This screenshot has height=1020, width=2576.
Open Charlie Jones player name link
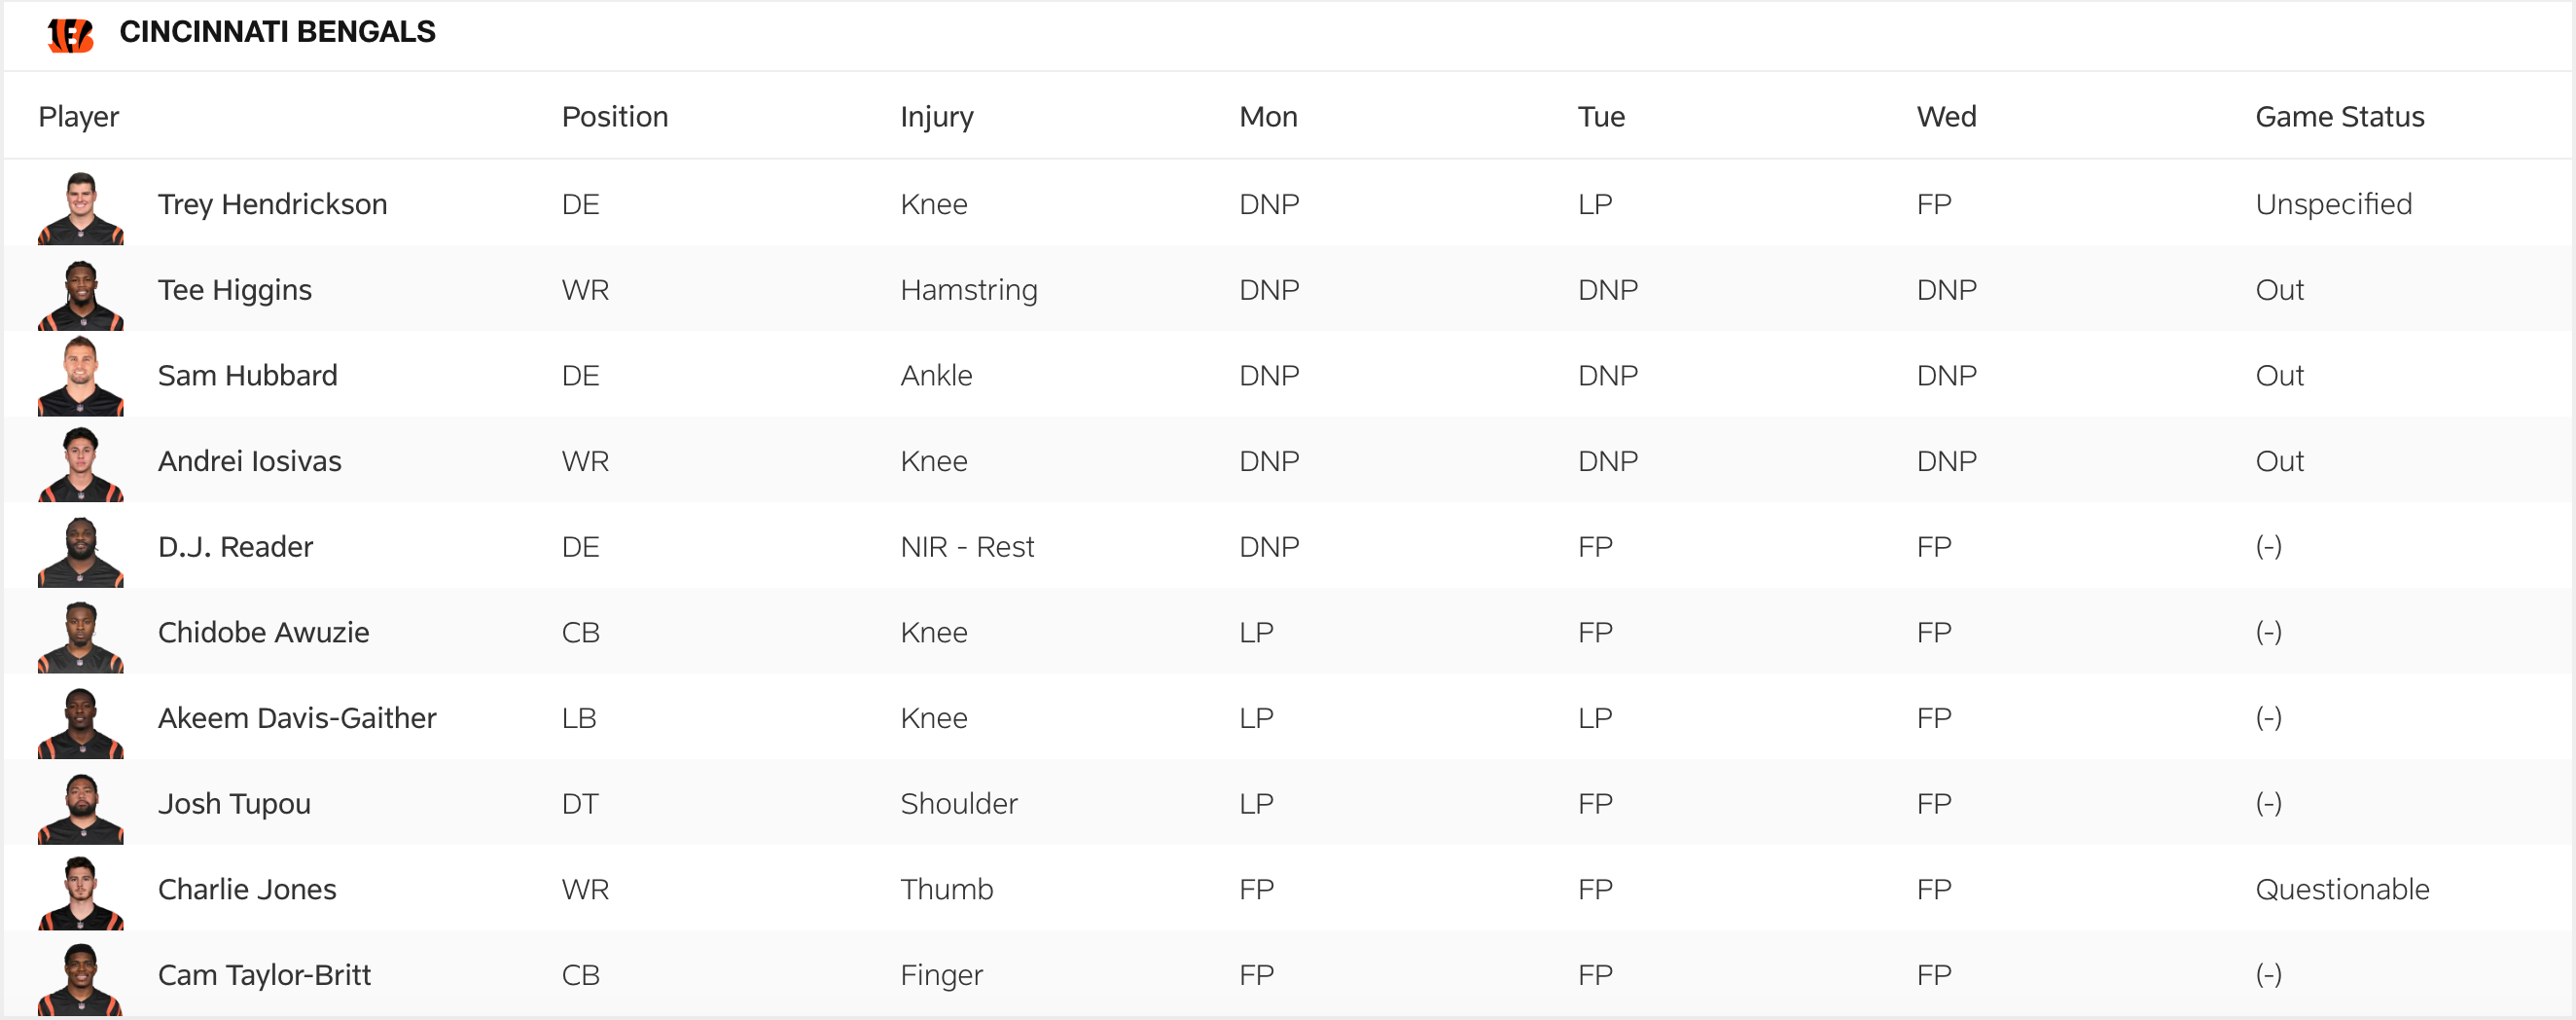click(x=247, y=889)
